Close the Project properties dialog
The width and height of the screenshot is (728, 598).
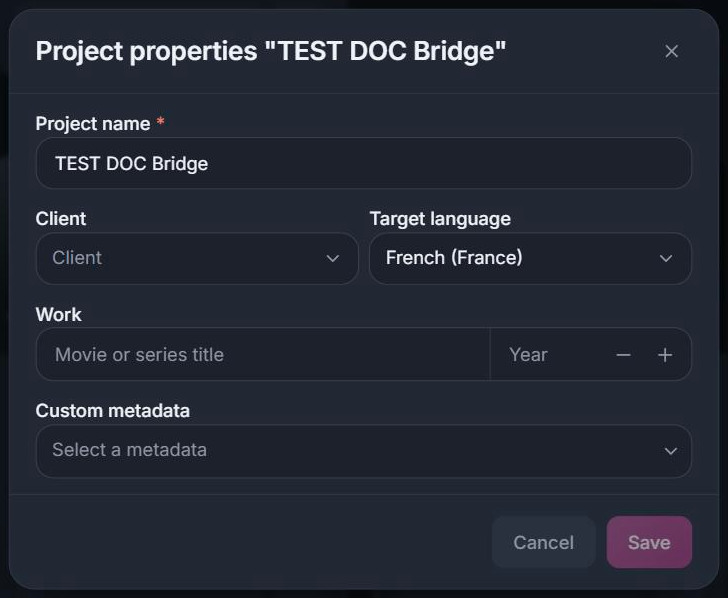click(671, 51)
